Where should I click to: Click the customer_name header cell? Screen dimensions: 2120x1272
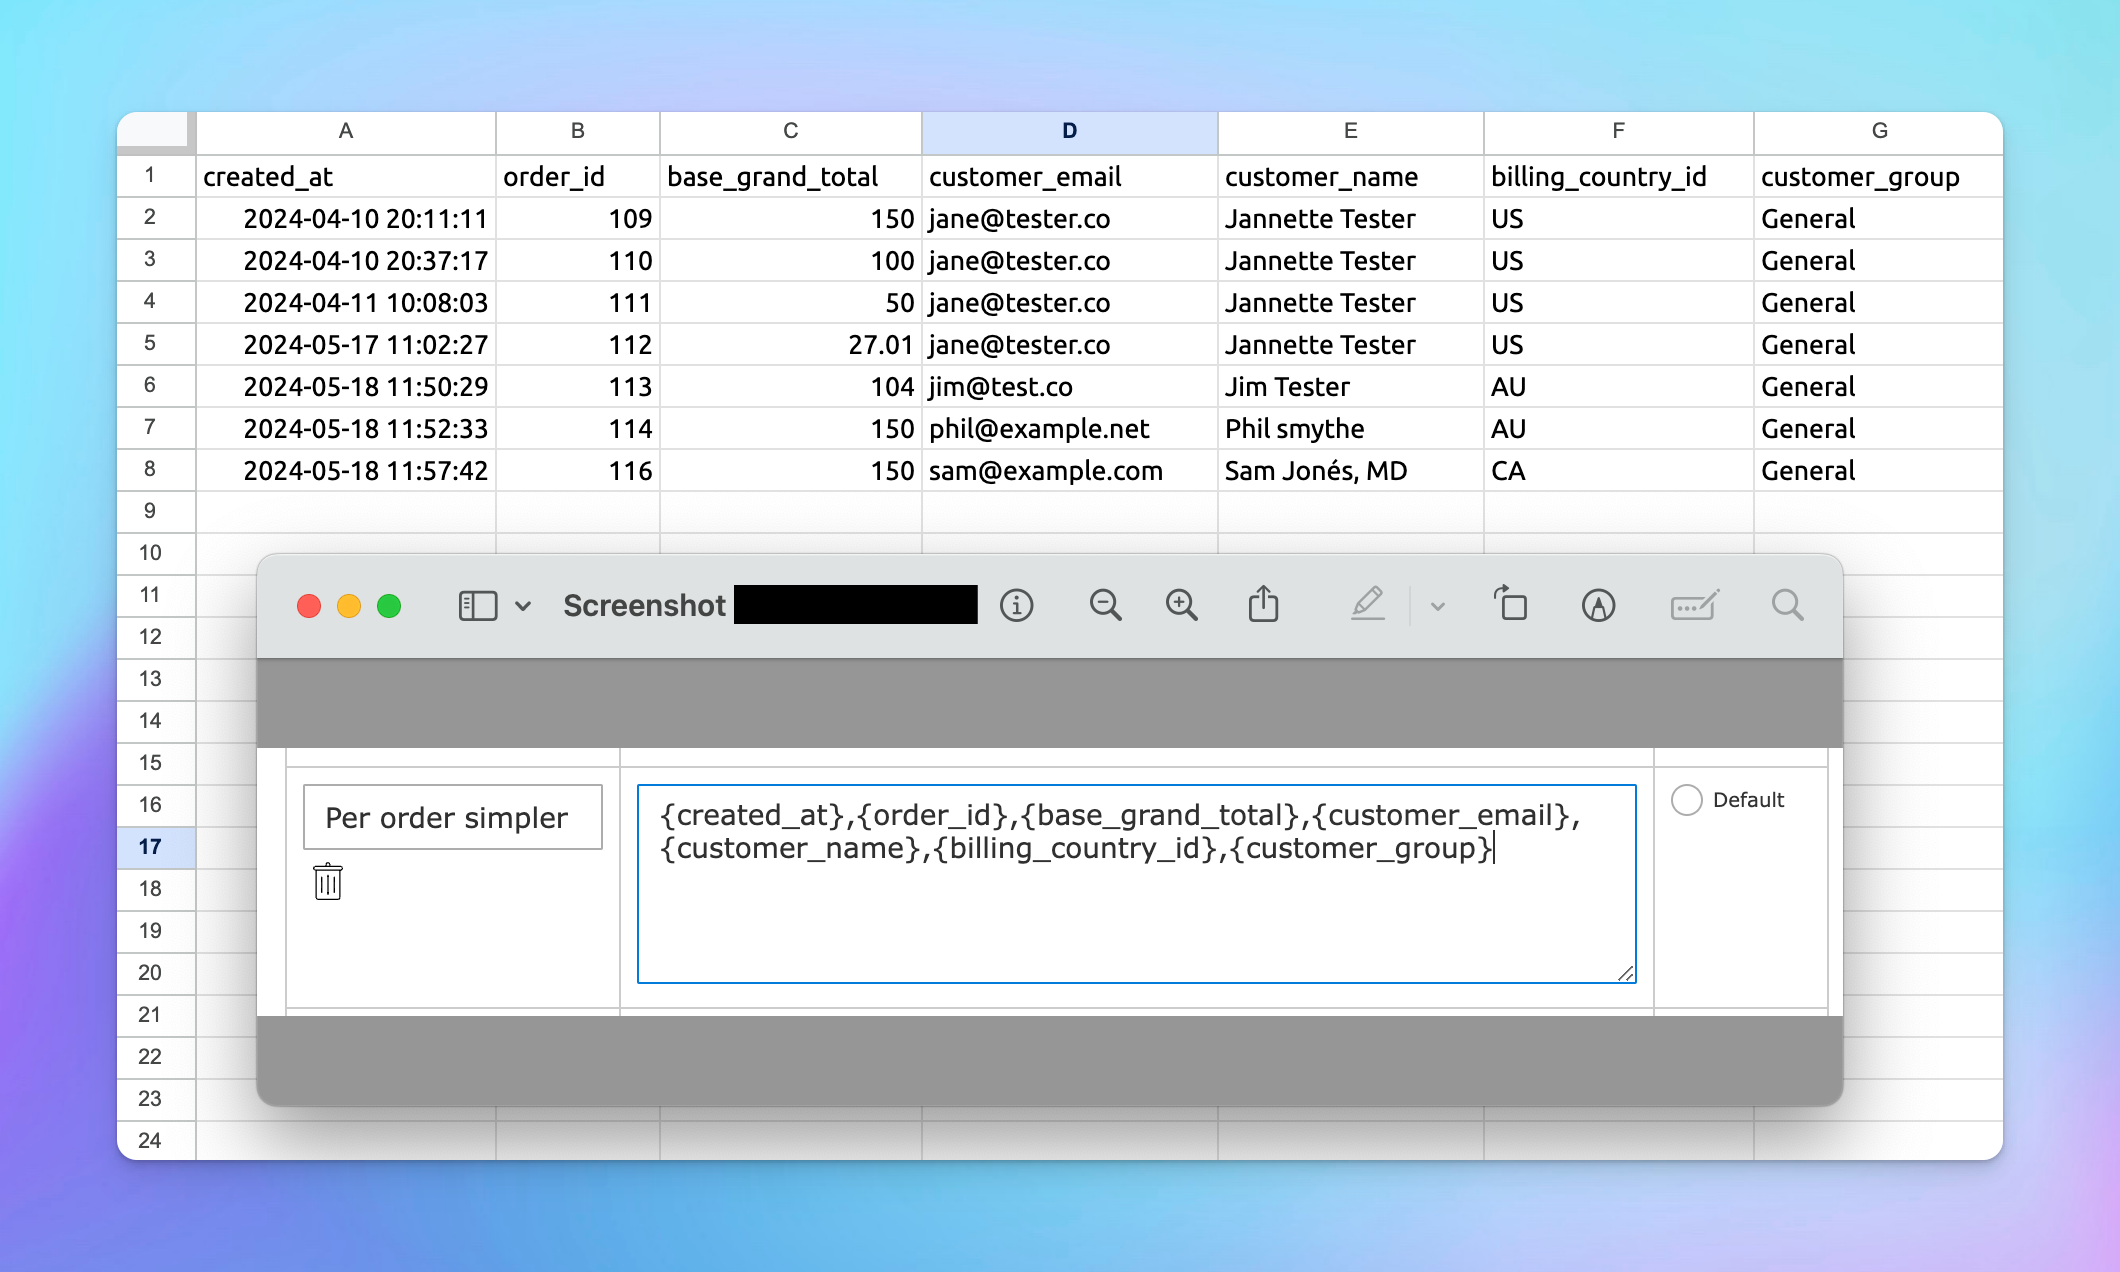(x=1351, y=176)
